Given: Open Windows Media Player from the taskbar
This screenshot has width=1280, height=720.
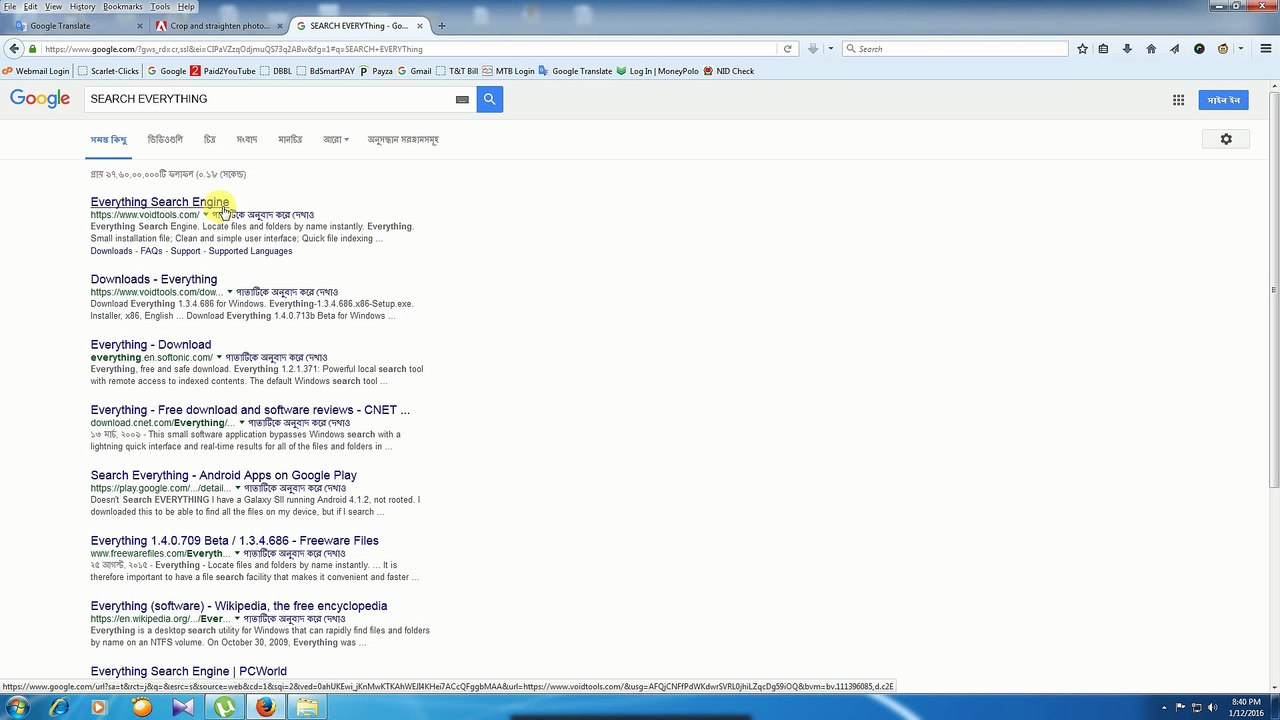Looking at the screenshot, I should pos(98,708).
